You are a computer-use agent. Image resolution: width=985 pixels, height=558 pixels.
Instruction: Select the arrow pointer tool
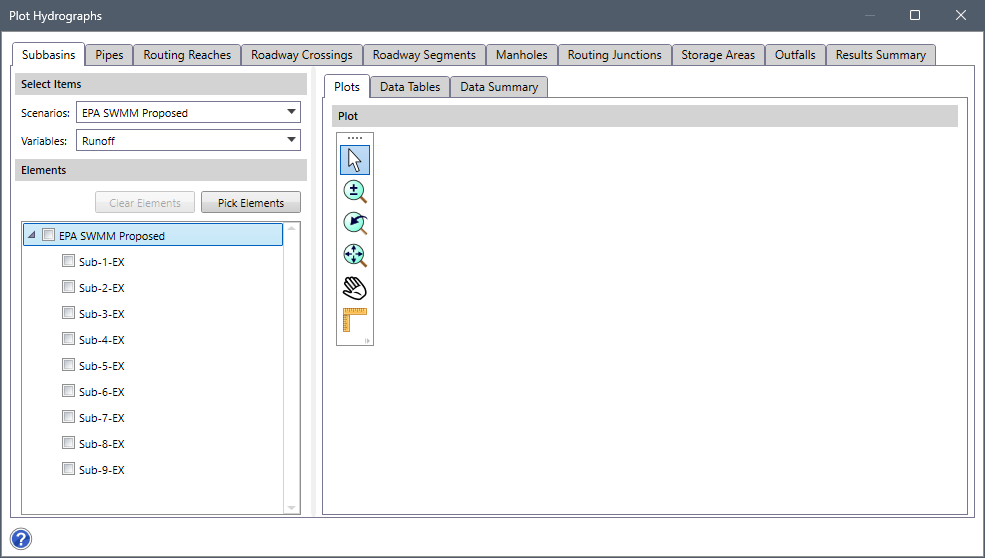coord(355,160)
